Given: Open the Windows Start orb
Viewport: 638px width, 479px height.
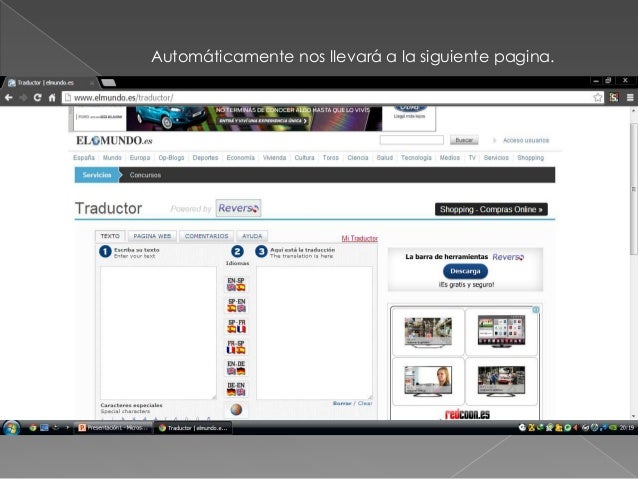Looking at the screenshot, I should [11, 428].
